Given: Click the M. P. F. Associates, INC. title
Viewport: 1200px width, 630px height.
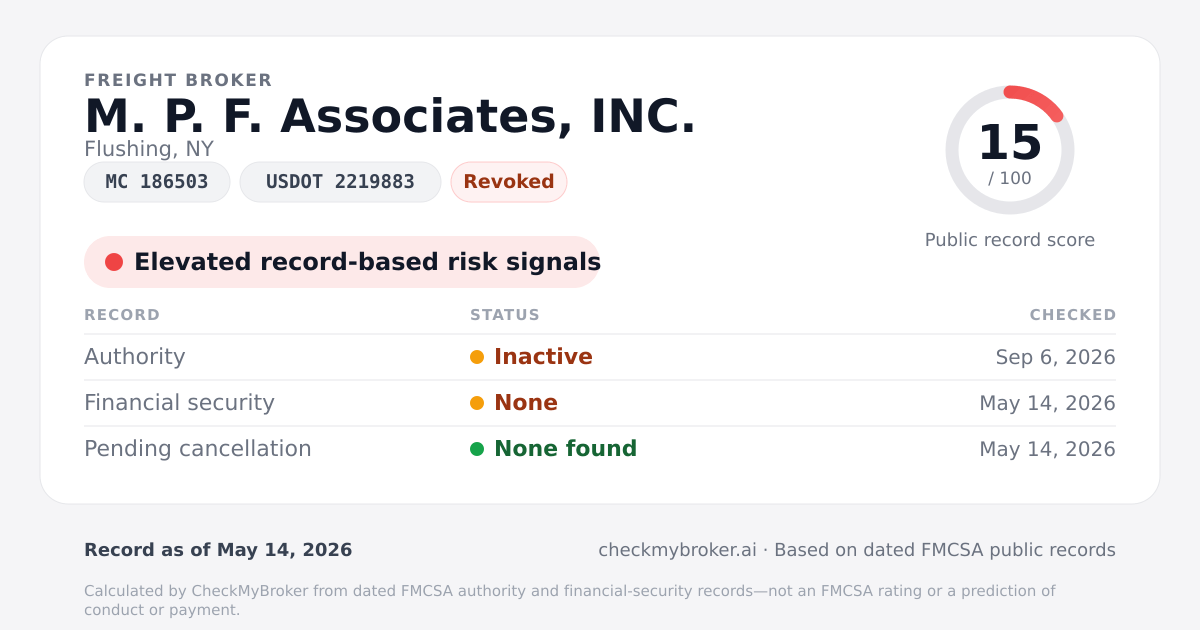Looking at the screenshot, I should point(390,117).
